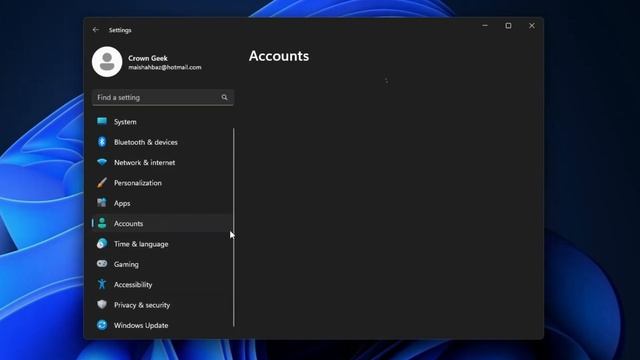
Task: Open Personalization settings label
Action: pos(138,183)
